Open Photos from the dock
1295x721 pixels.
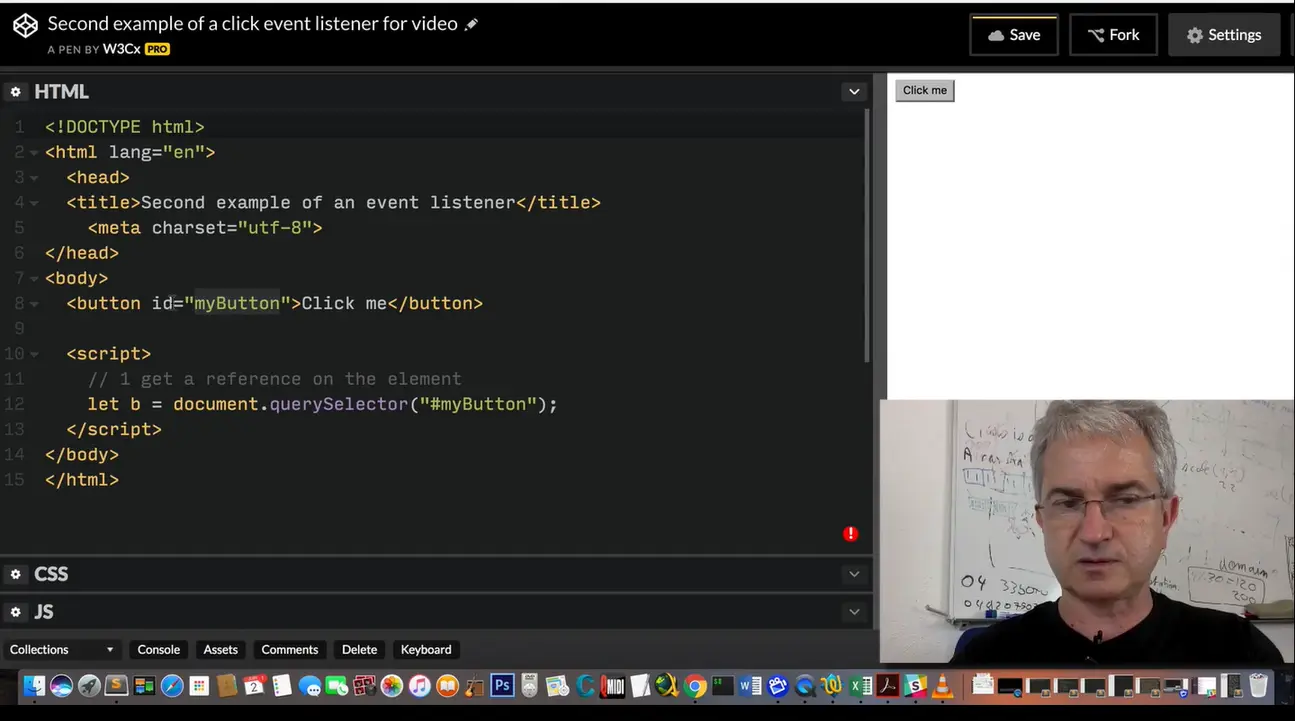[391, 686]
